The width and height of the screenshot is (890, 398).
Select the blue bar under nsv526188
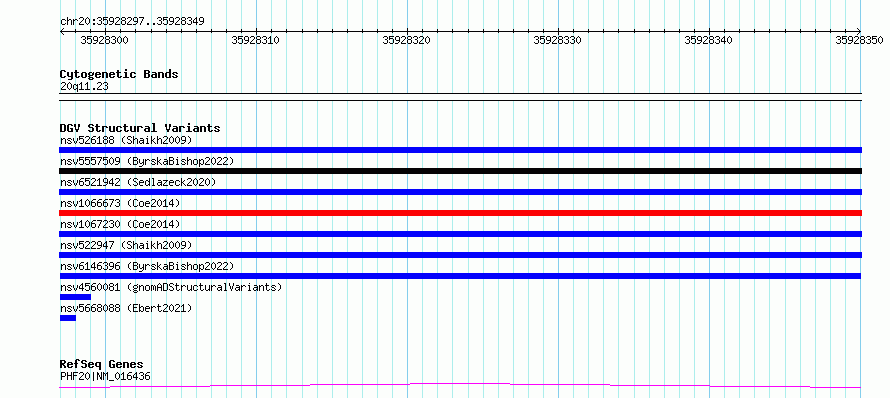[x=460, y=150]
